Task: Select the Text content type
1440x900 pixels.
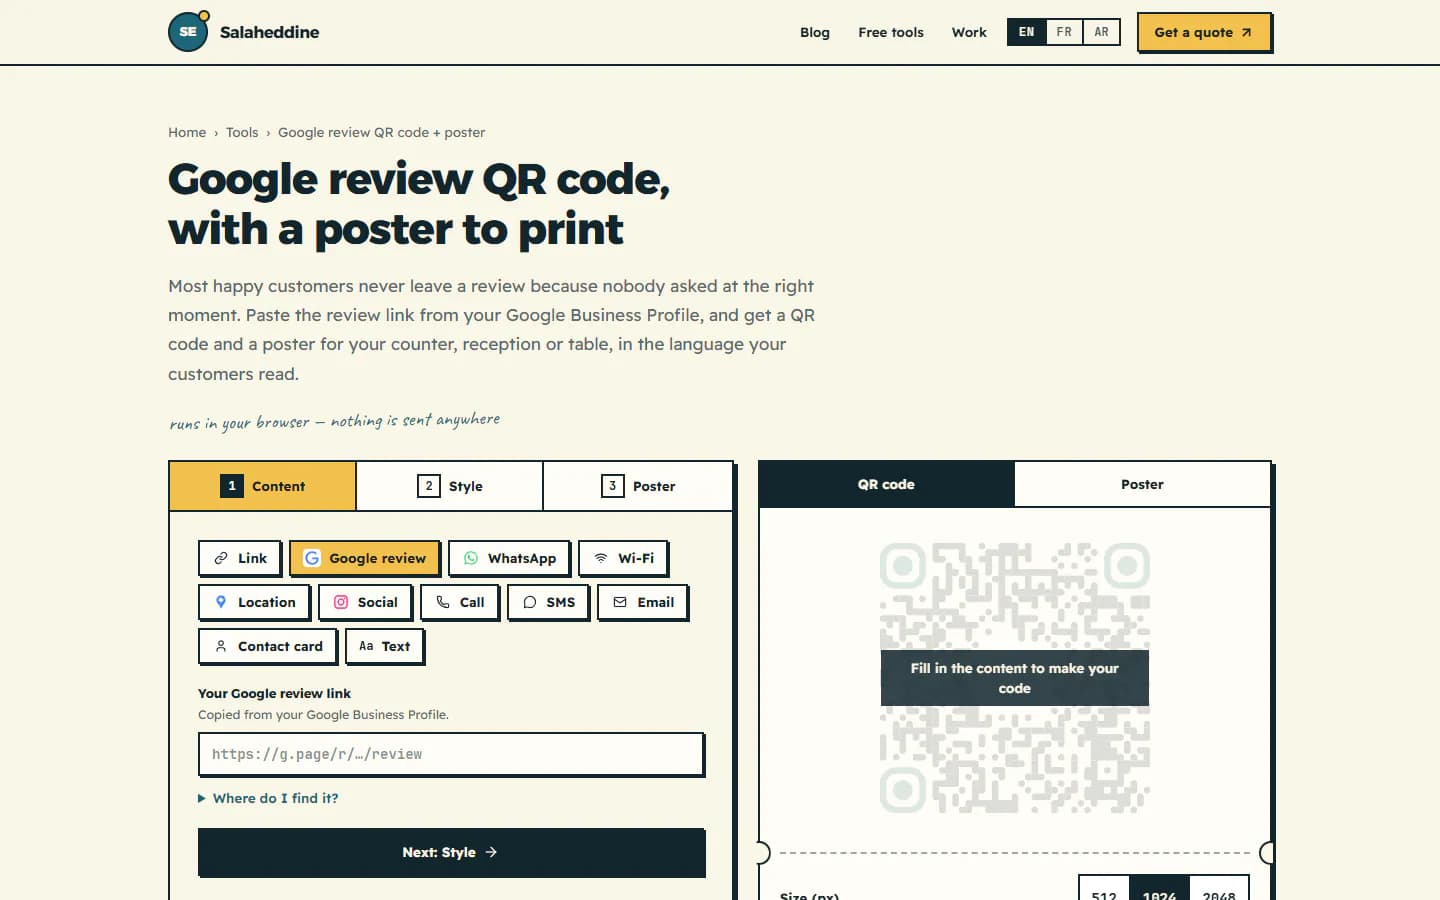Action: click(385, 646)
